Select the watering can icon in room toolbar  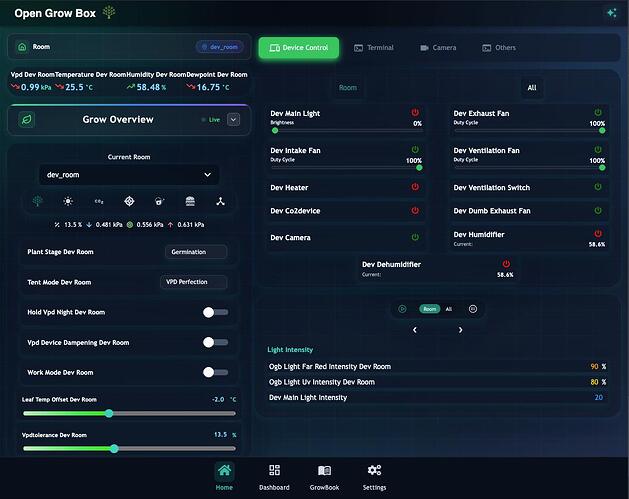pos(159,201)
